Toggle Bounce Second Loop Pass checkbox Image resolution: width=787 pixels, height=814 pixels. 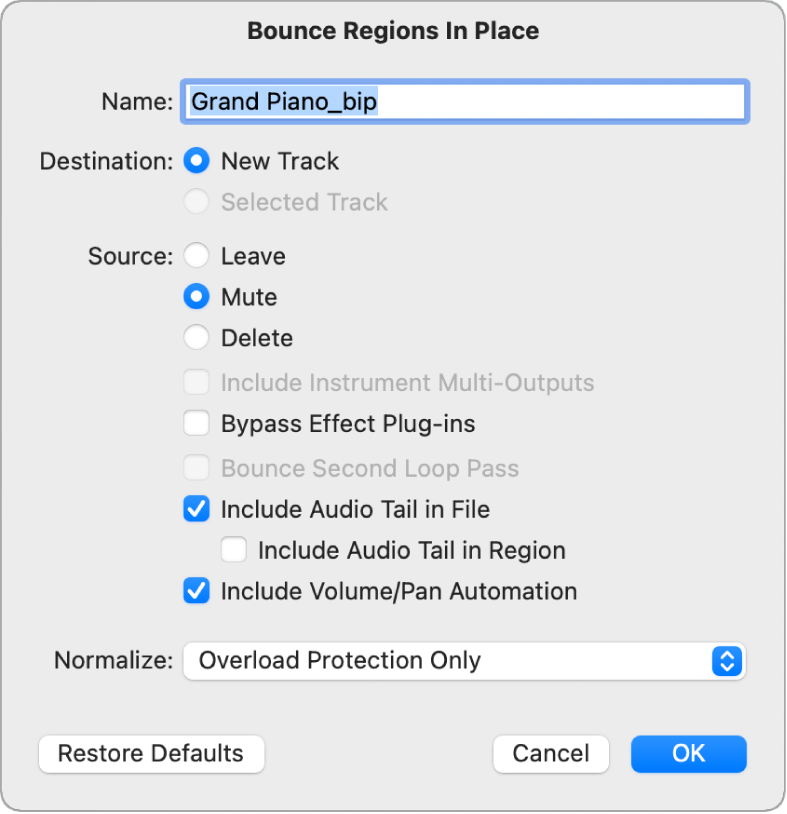(x=197, y=469)
